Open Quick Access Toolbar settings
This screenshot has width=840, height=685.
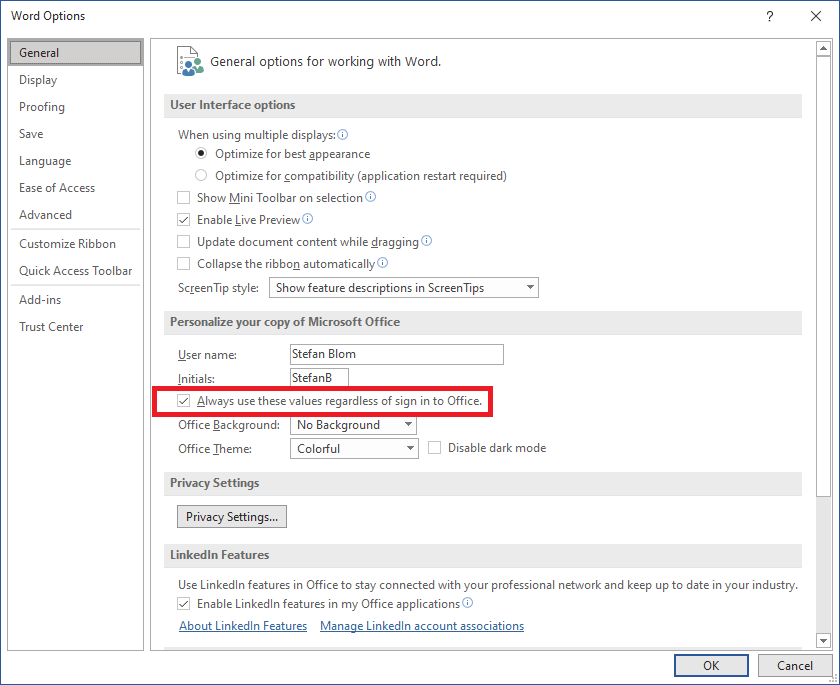coord(76,270)
